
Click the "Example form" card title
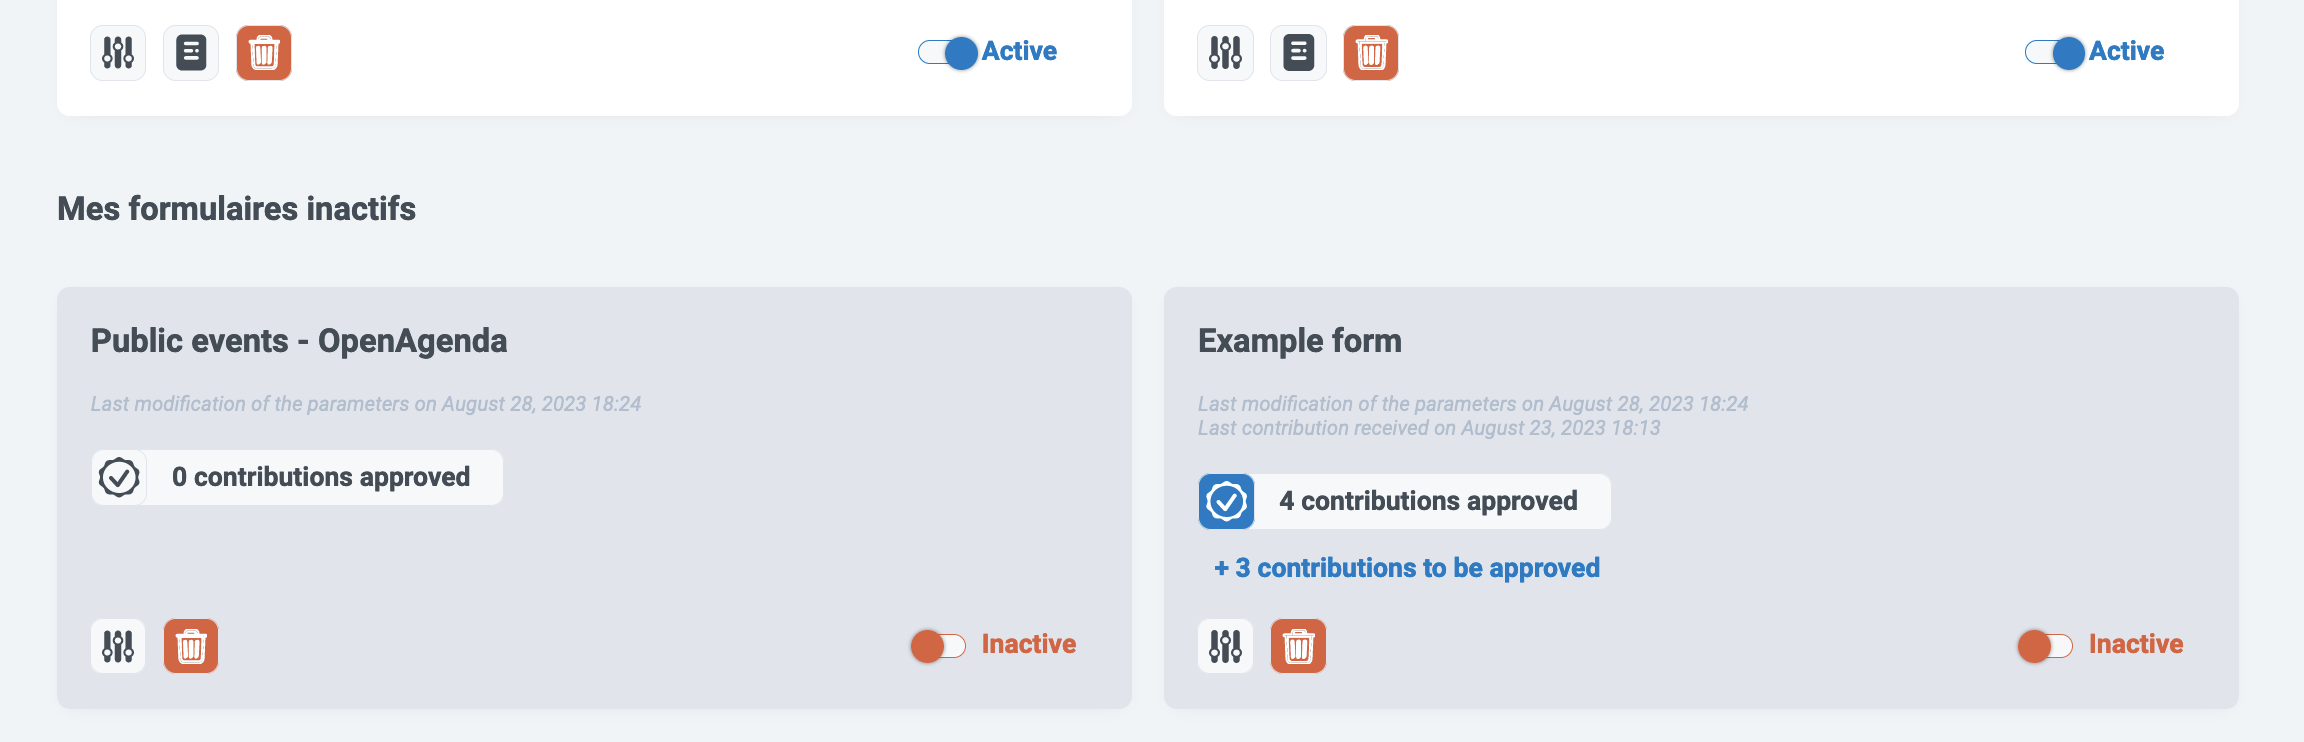(x=1299, y=341)
